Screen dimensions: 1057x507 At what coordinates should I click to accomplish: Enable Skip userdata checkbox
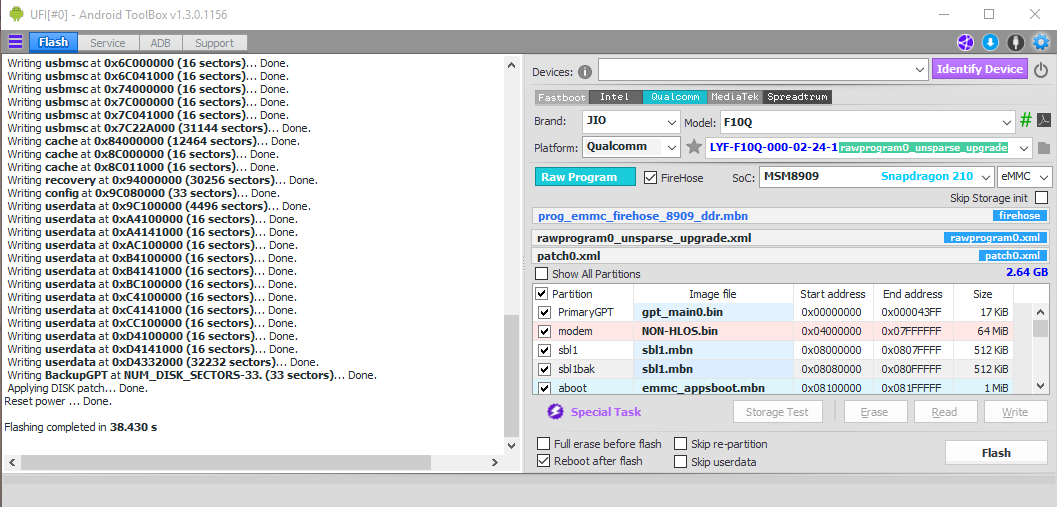coord(680,462)
